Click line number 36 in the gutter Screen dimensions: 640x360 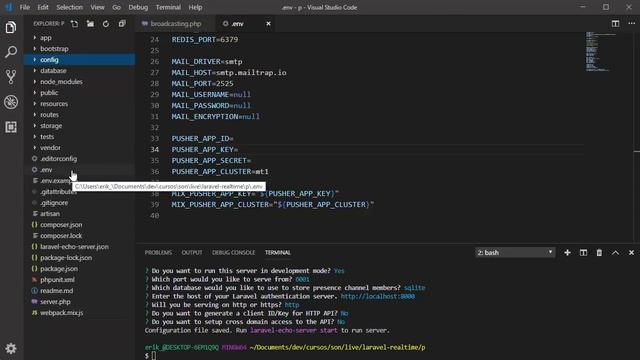point(155,172)
